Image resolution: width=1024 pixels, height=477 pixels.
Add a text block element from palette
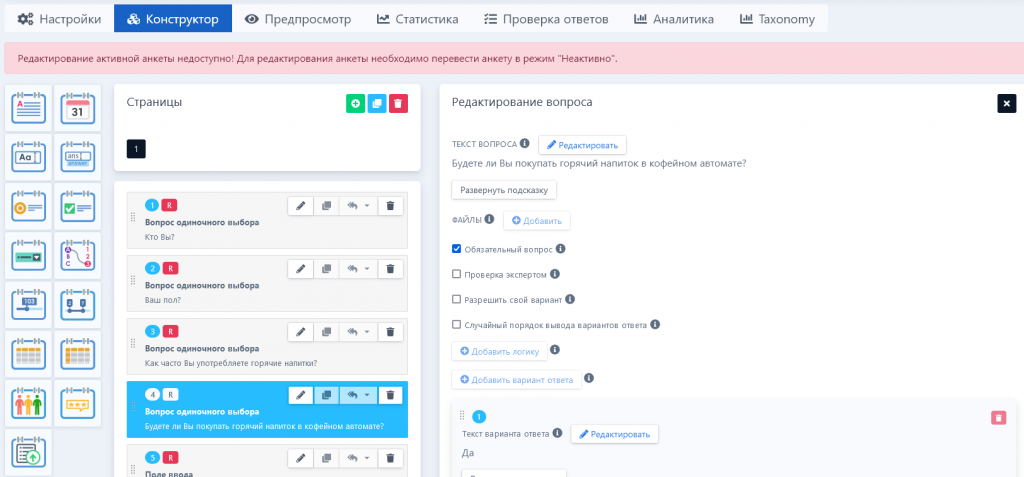pos(28,108)
